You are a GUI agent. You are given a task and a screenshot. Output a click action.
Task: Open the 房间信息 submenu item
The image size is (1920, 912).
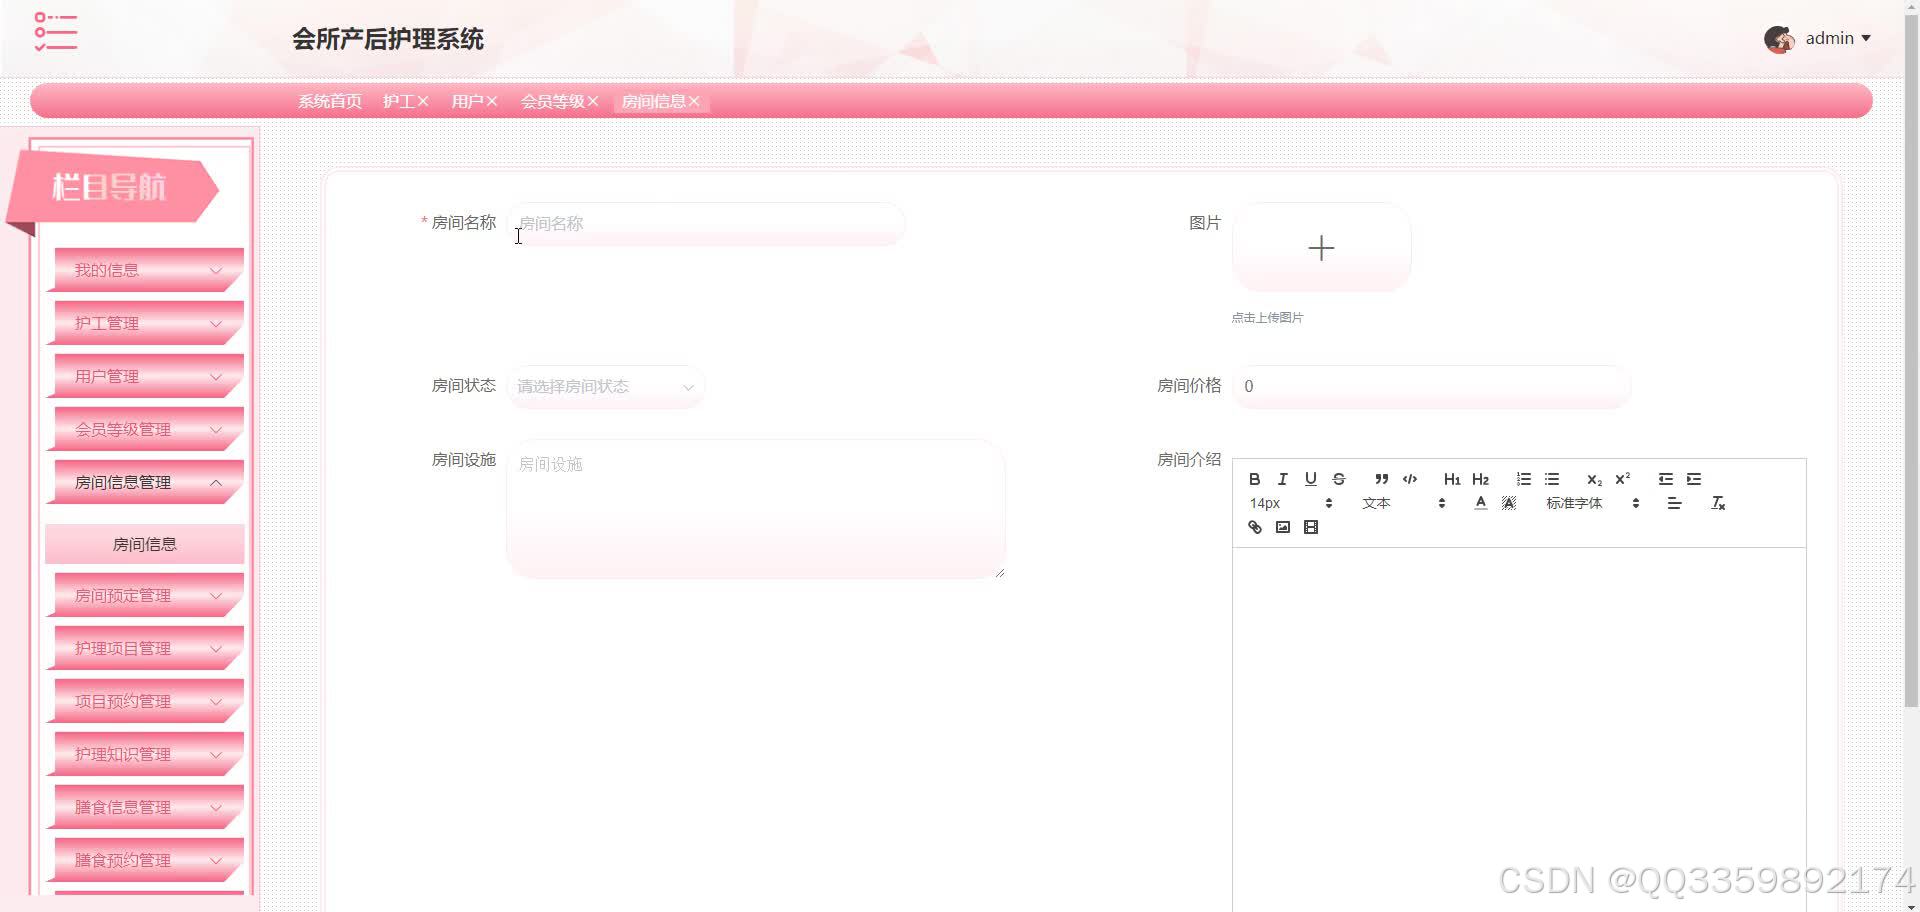pyautogui.click(x=145, y=544)
